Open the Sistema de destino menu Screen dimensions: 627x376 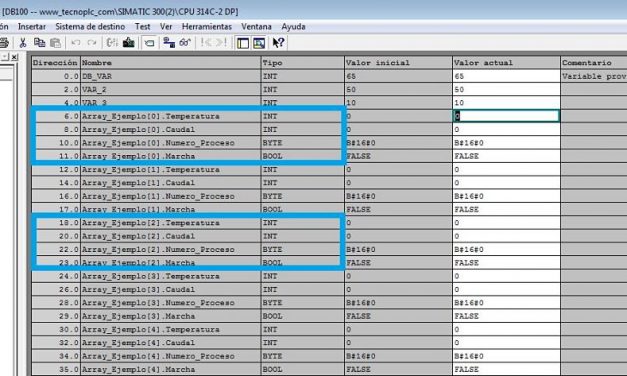[x=90, y=27]
